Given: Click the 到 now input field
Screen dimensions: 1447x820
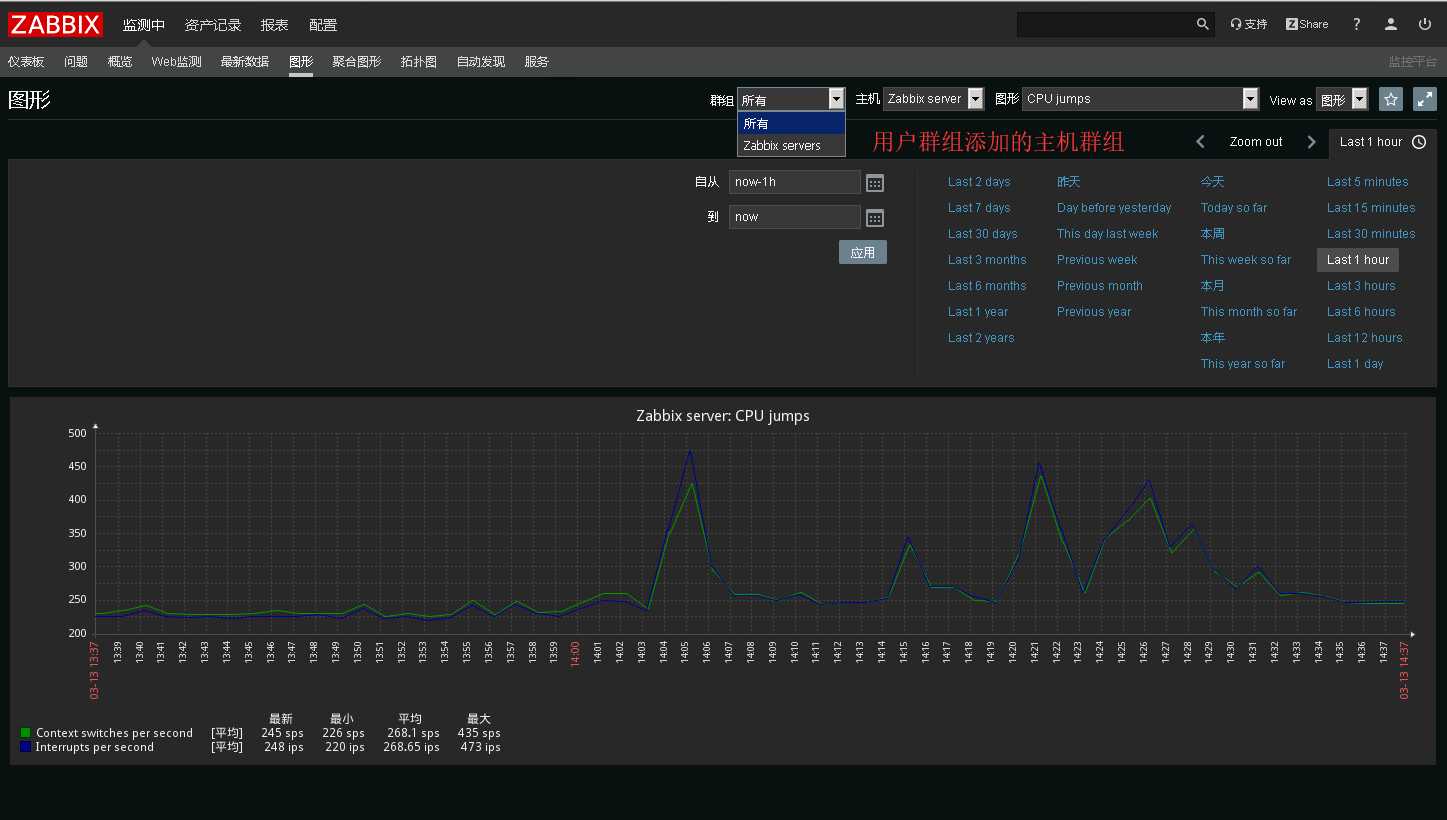Looking at the screenshot, I should 795,217.
